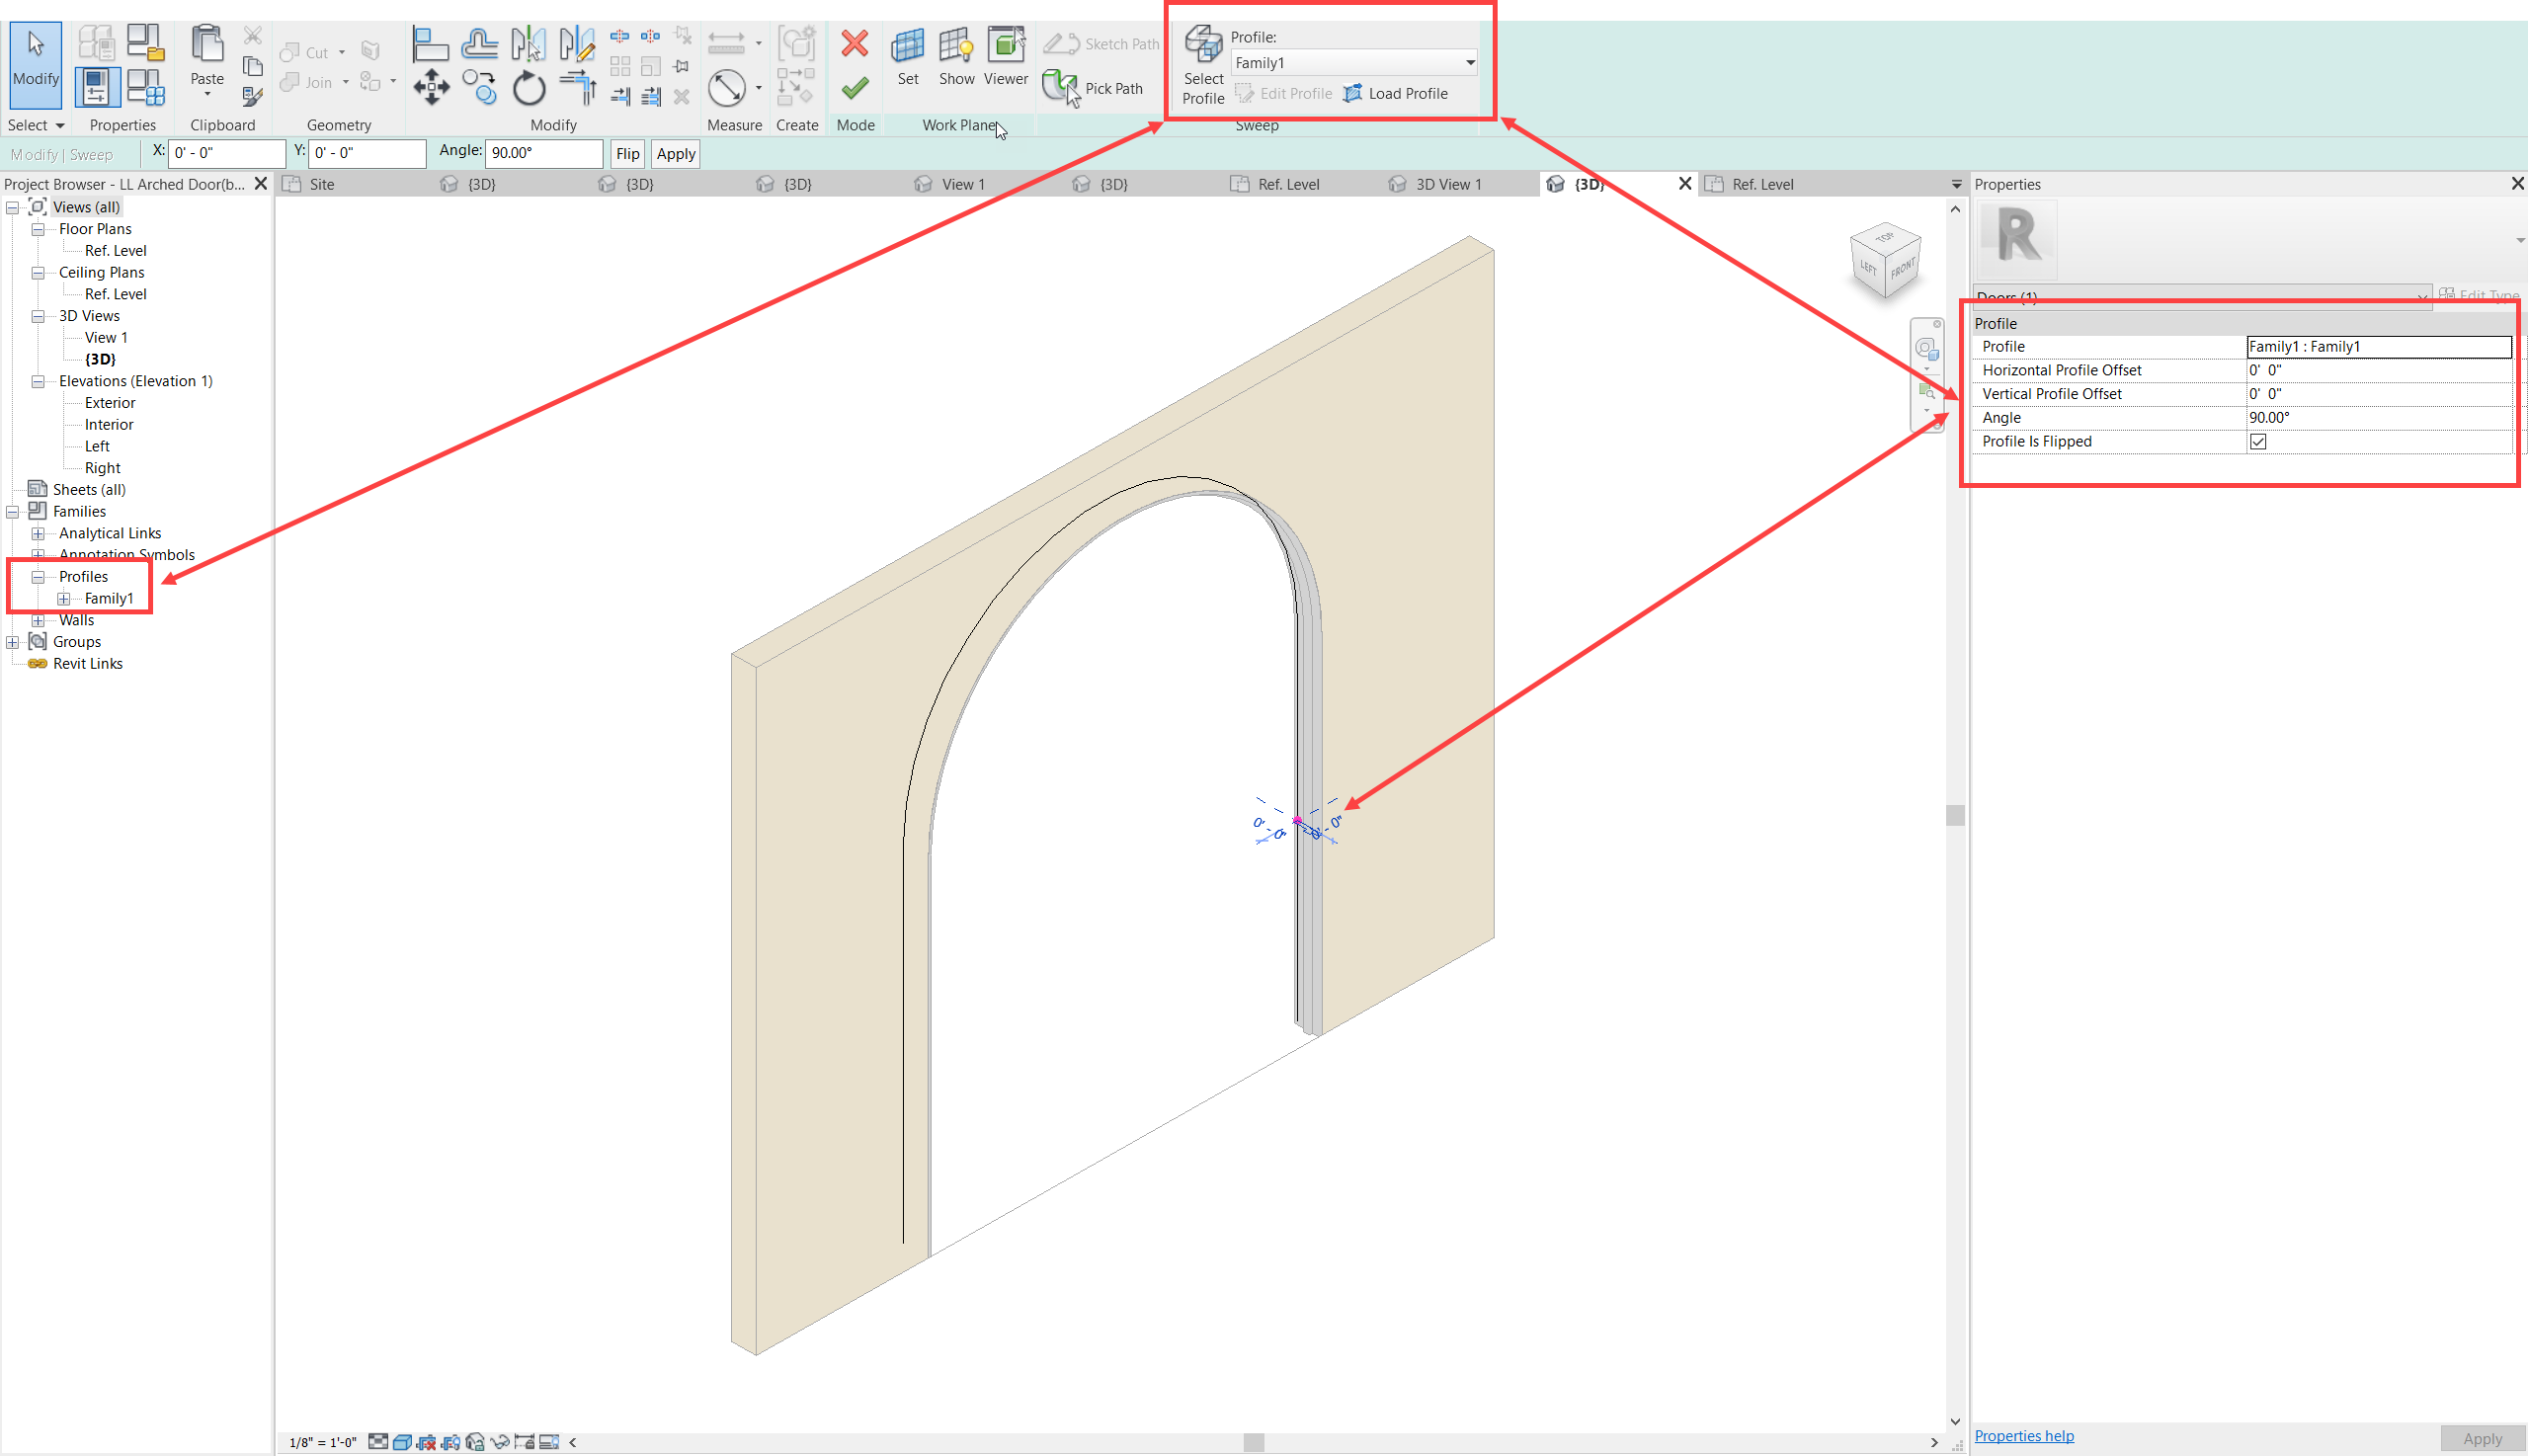The height and width of the screenshot is (1456, 2528).
Task: Switch to the Site view tab
Action: coord(322,184)
